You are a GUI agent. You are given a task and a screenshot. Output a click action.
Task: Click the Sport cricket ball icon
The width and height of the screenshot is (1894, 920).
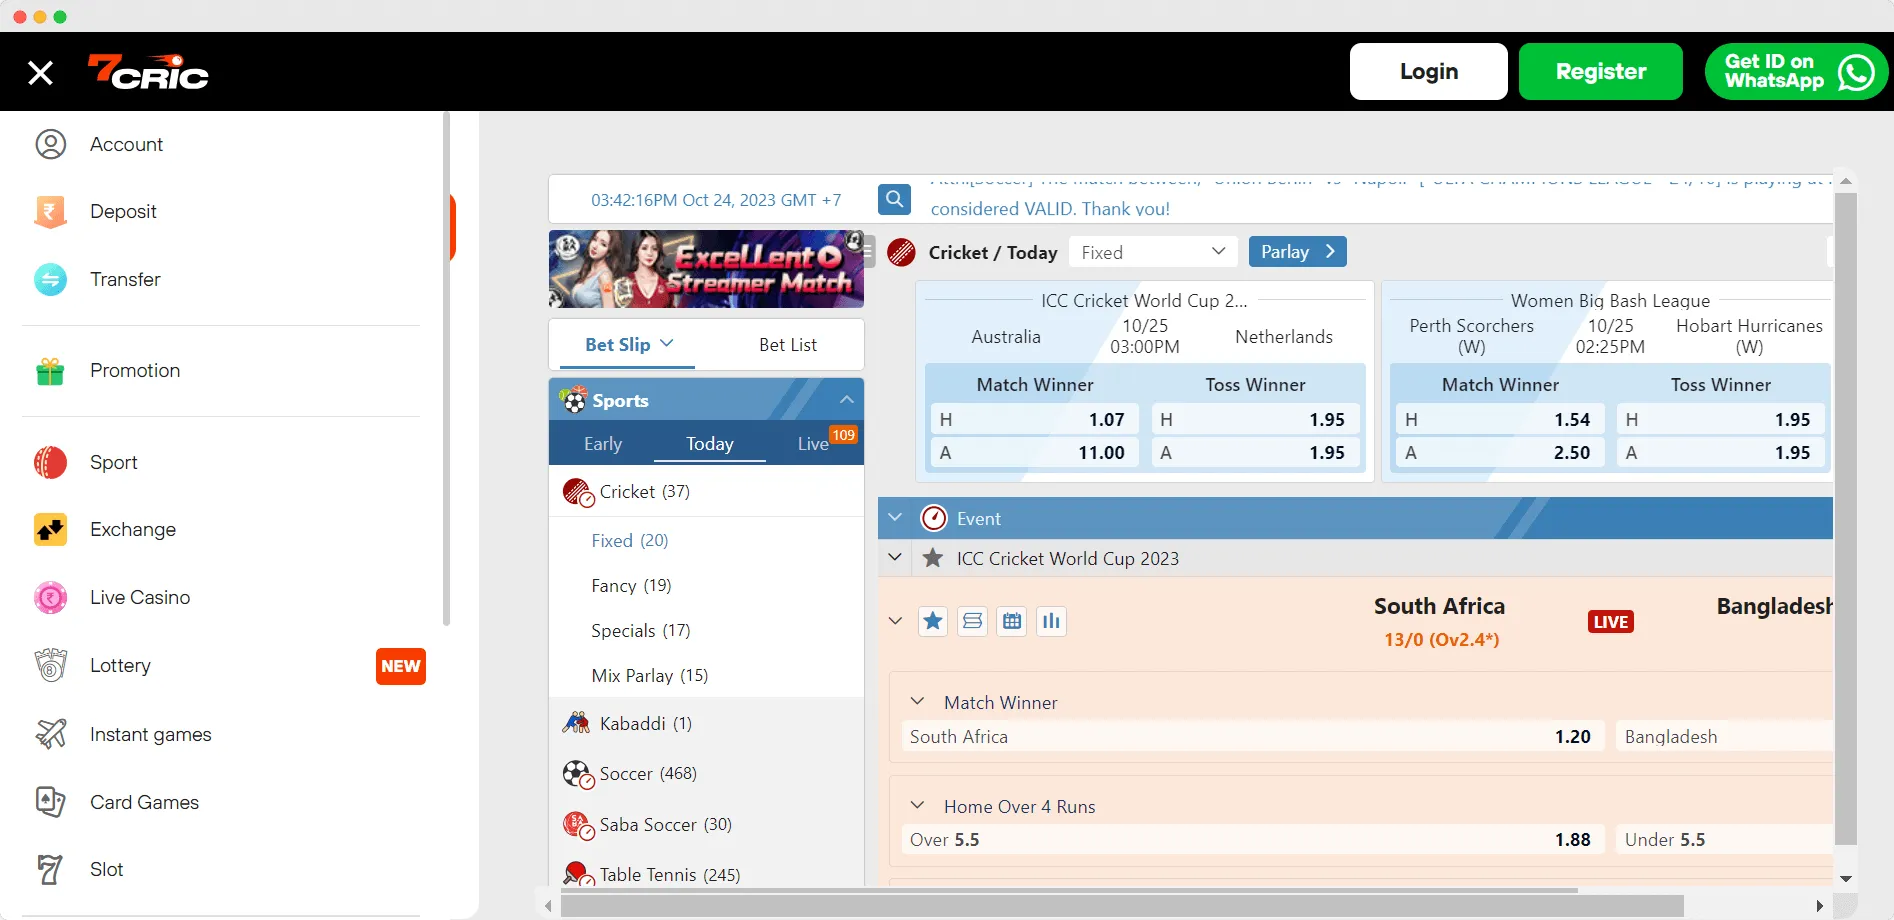coord(50,462)
